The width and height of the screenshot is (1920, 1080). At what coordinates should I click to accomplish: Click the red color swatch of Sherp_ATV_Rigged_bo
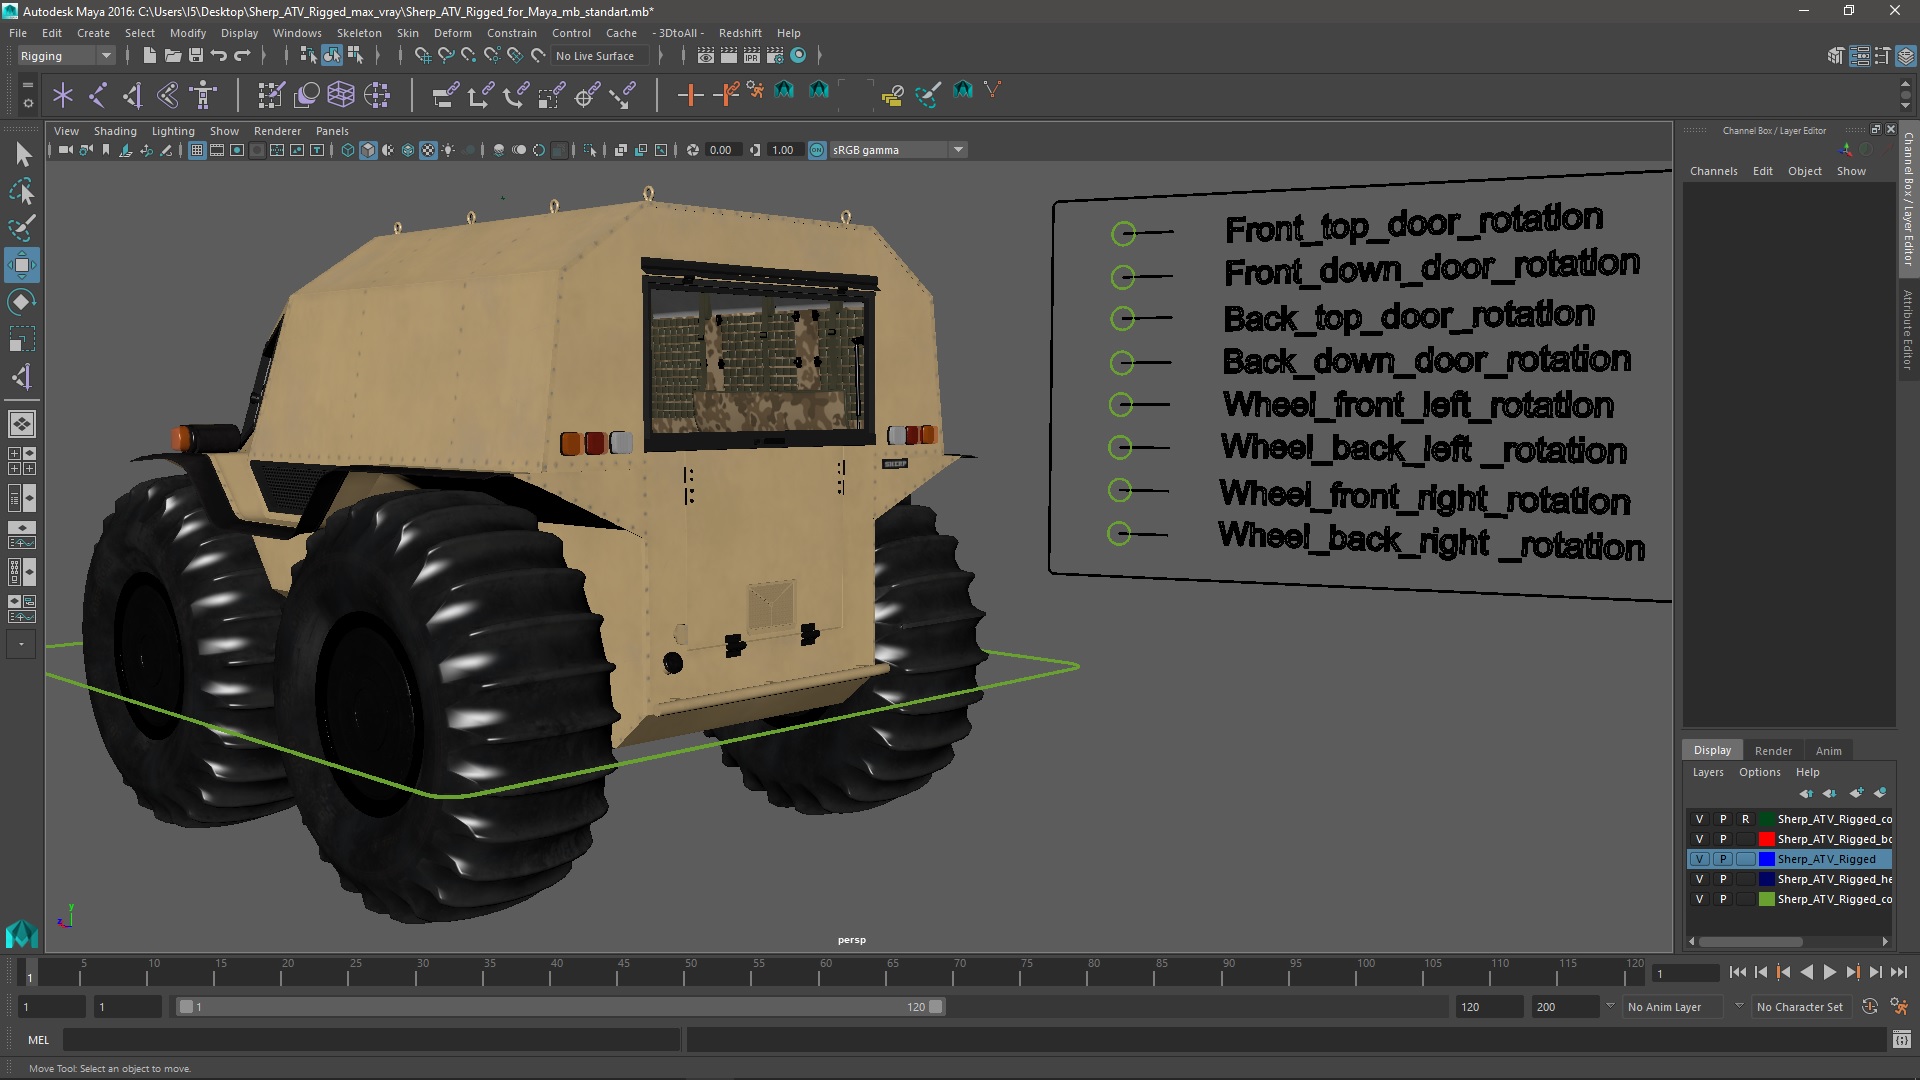click(x=1766, y=839)
